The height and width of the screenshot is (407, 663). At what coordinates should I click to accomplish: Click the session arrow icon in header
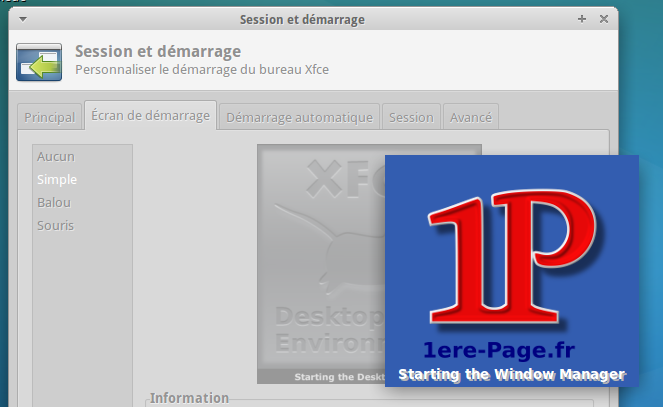tap(40, 61)
